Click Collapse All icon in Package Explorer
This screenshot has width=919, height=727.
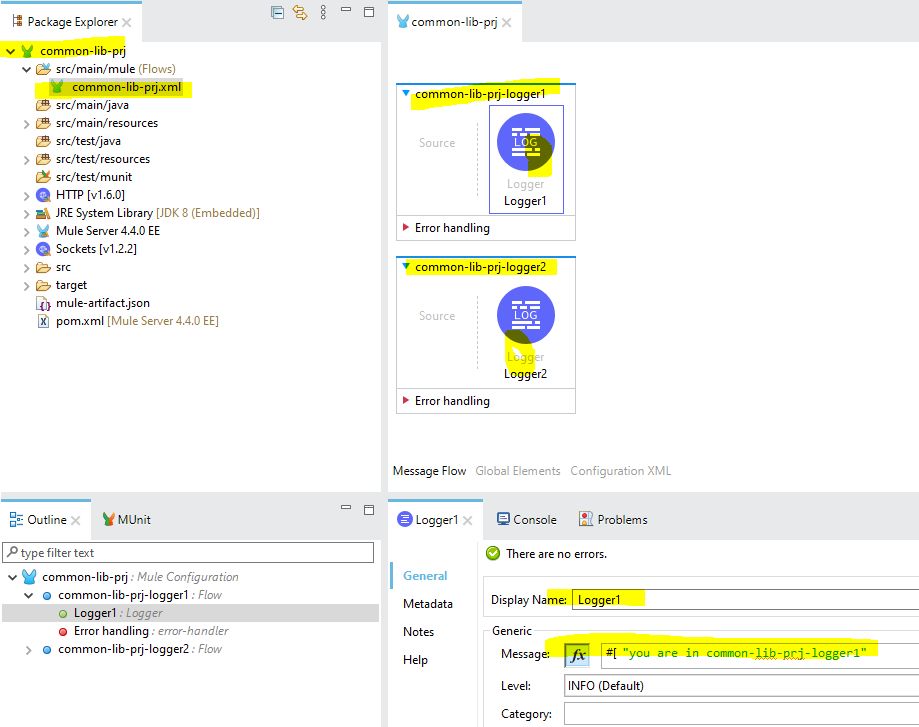278,13
